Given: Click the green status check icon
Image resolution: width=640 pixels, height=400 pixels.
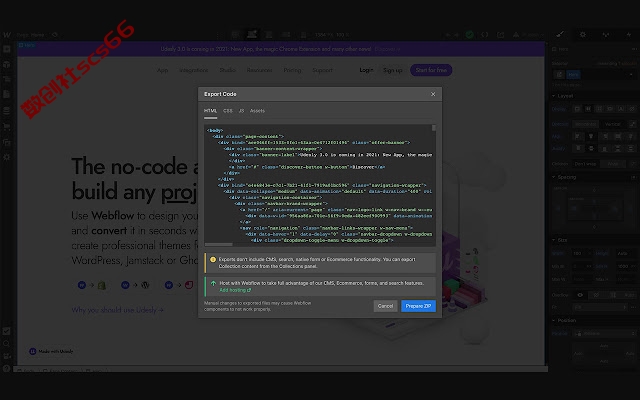Looking at the screenshot, I should pyautogui.click(x=469, y=35).
